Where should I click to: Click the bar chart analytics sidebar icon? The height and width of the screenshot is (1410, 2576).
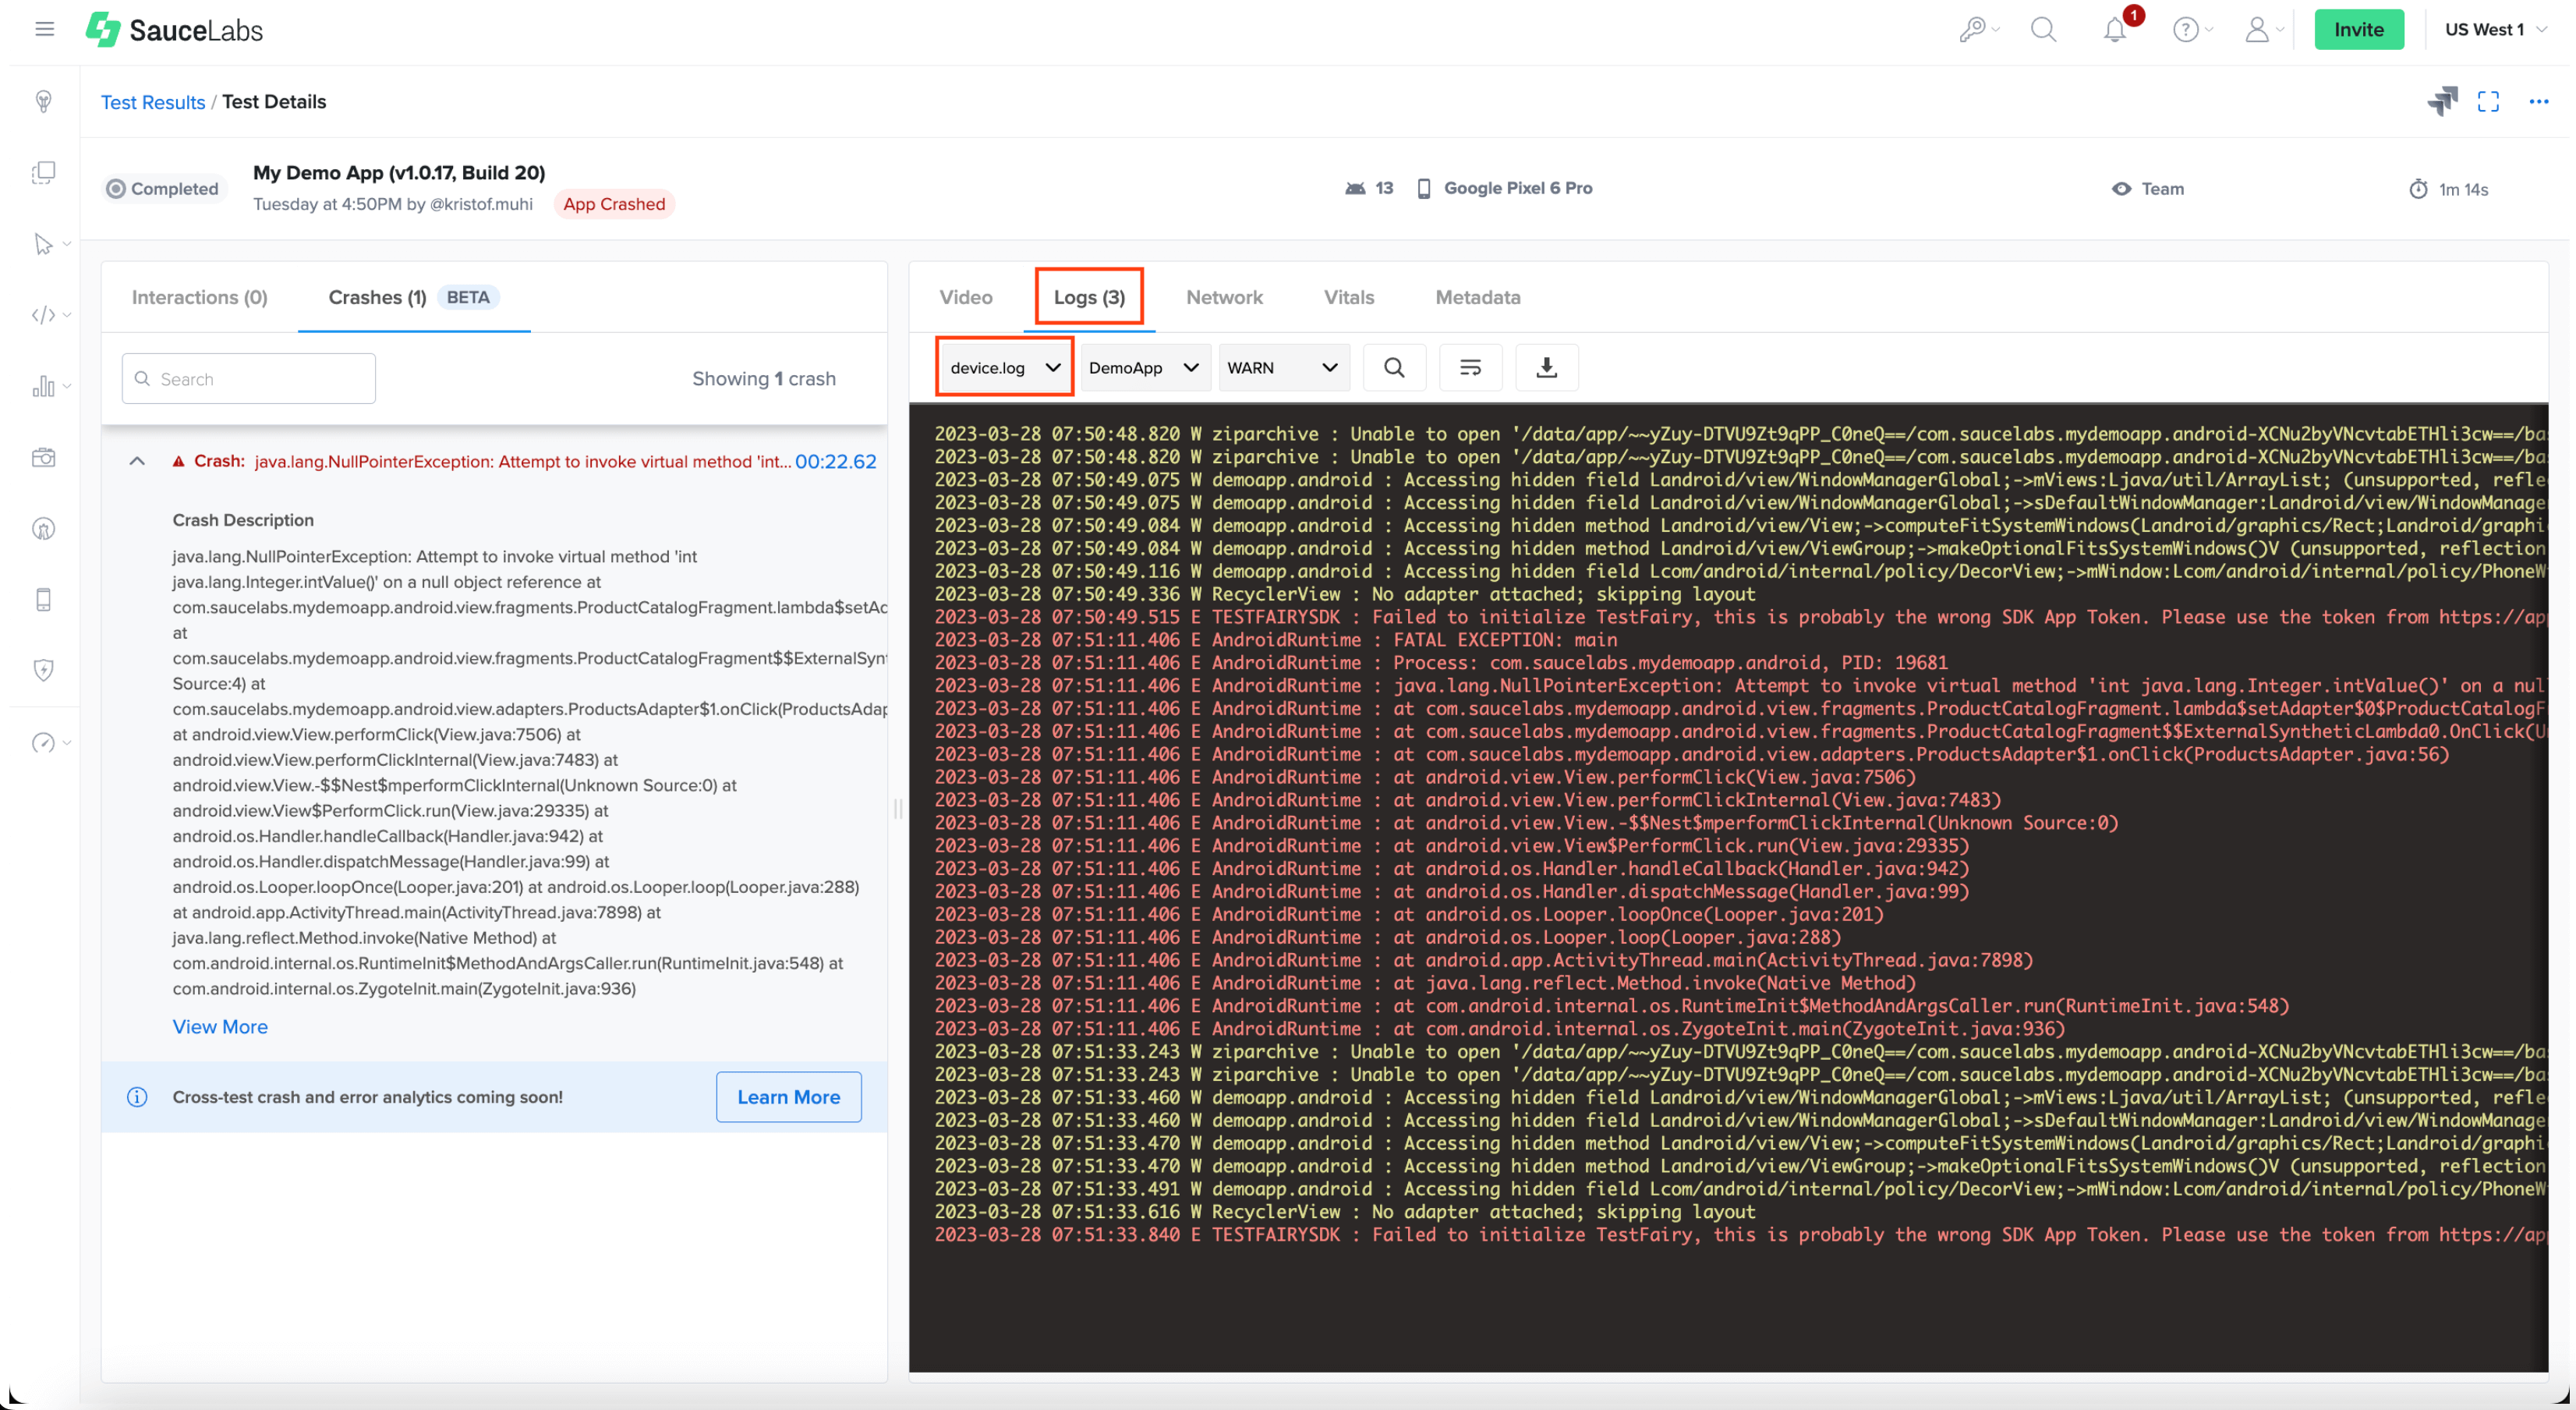44,386
